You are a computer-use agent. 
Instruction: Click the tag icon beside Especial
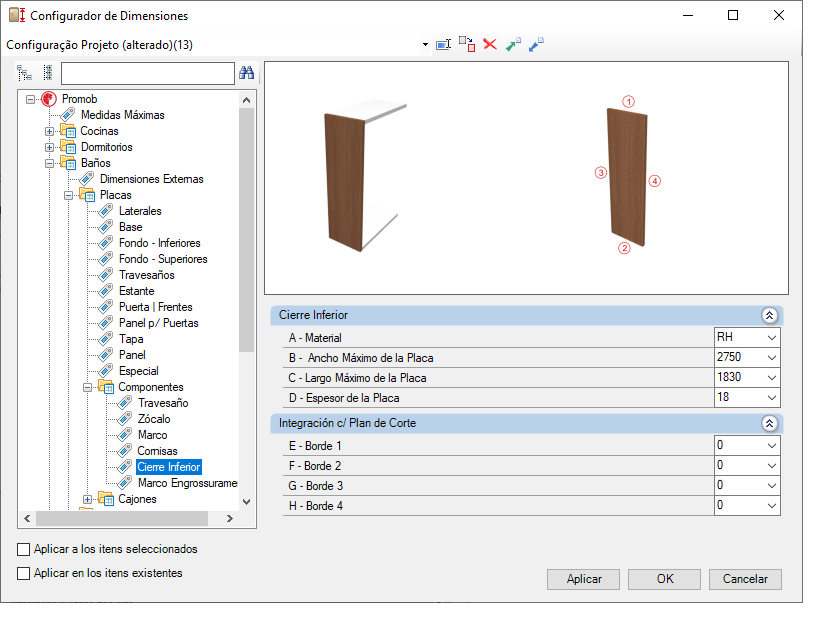(x=106, y=371)
